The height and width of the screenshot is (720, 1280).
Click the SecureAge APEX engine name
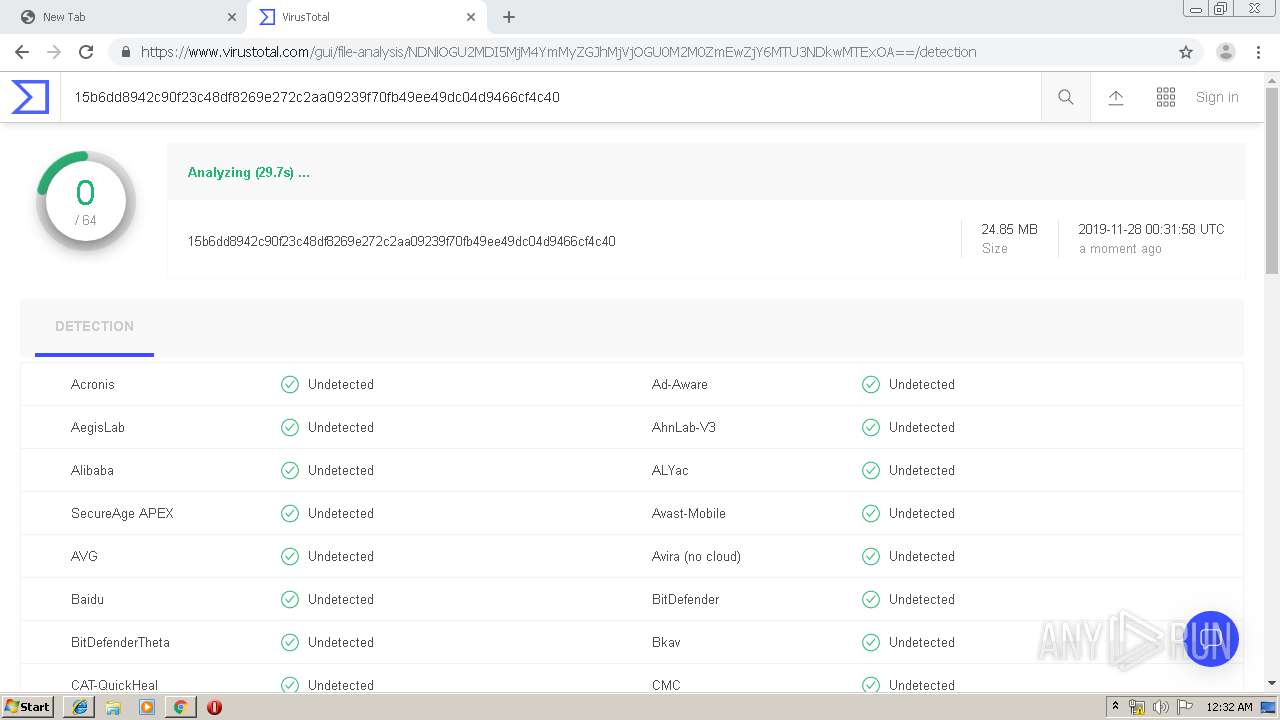click(122, 513)
